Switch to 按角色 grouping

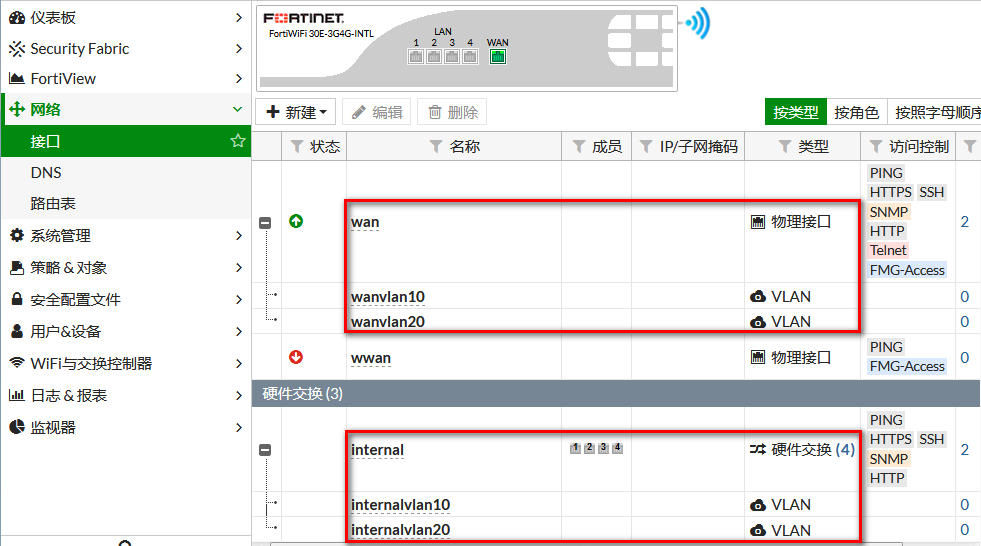point(856,112)
